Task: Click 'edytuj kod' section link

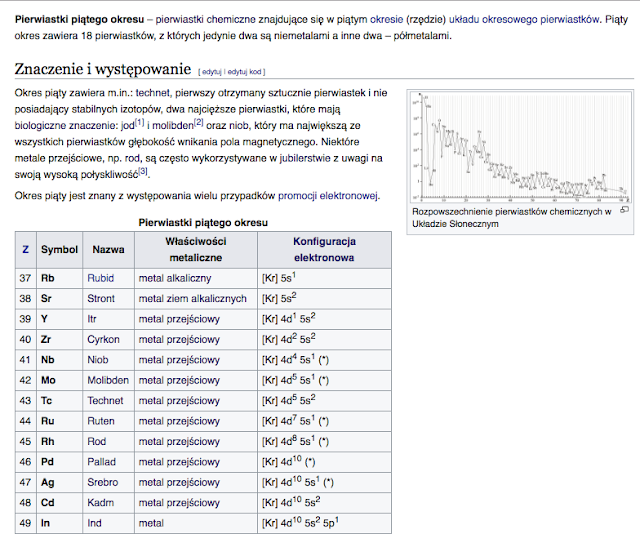Action: tap(244, 72)
